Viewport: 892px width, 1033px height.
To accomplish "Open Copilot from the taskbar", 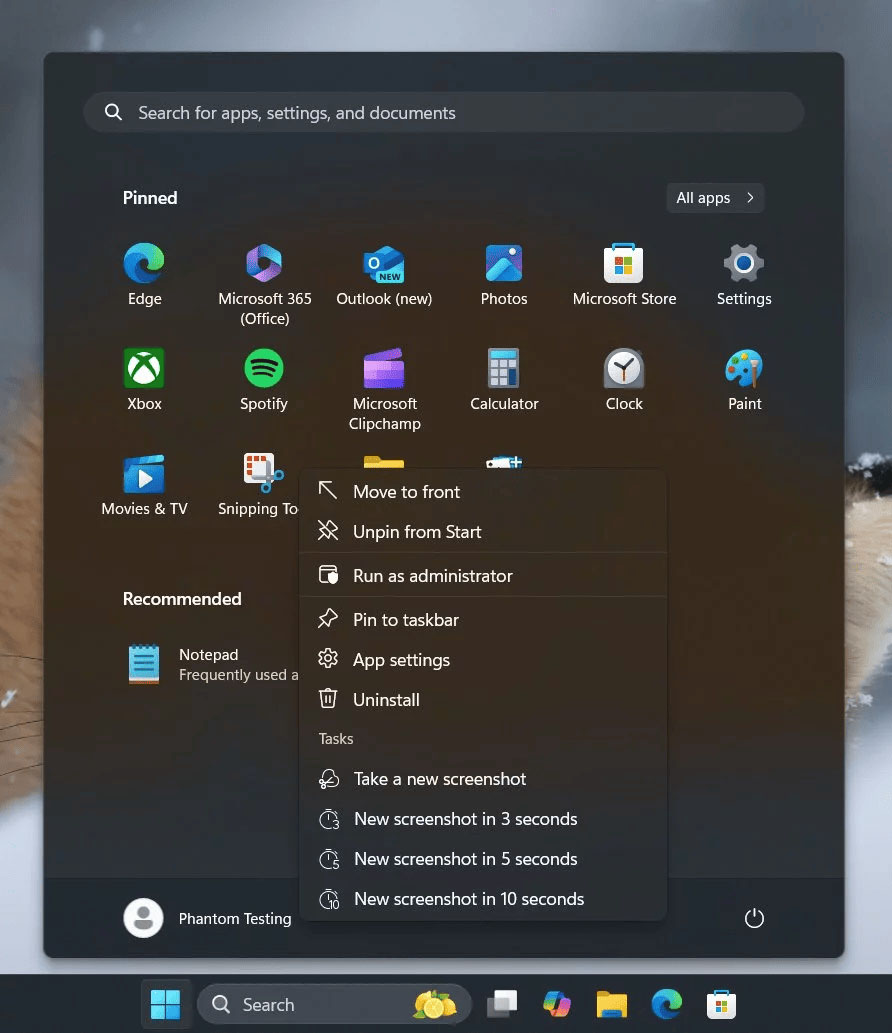I will pyautogui.click(x=557, y=1005).
